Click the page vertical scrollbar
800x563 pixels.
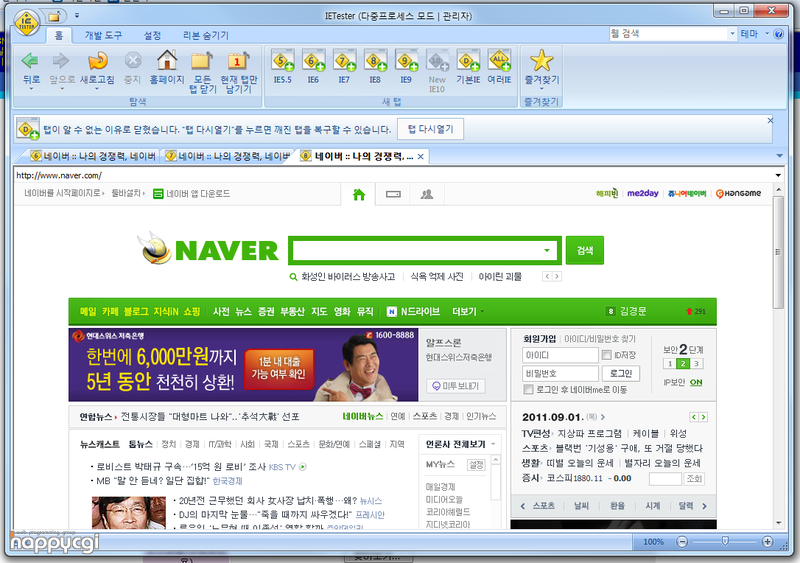click(x=778, y=253)
